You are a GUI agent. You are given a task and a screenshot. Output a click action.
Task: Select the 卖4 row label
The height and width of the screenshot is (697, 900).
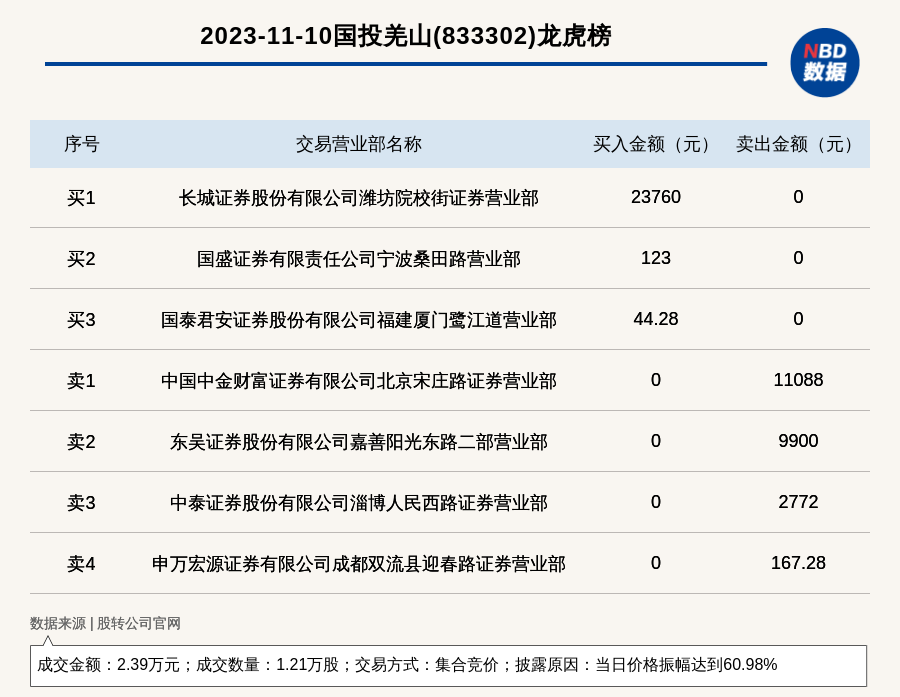(81, 563)
